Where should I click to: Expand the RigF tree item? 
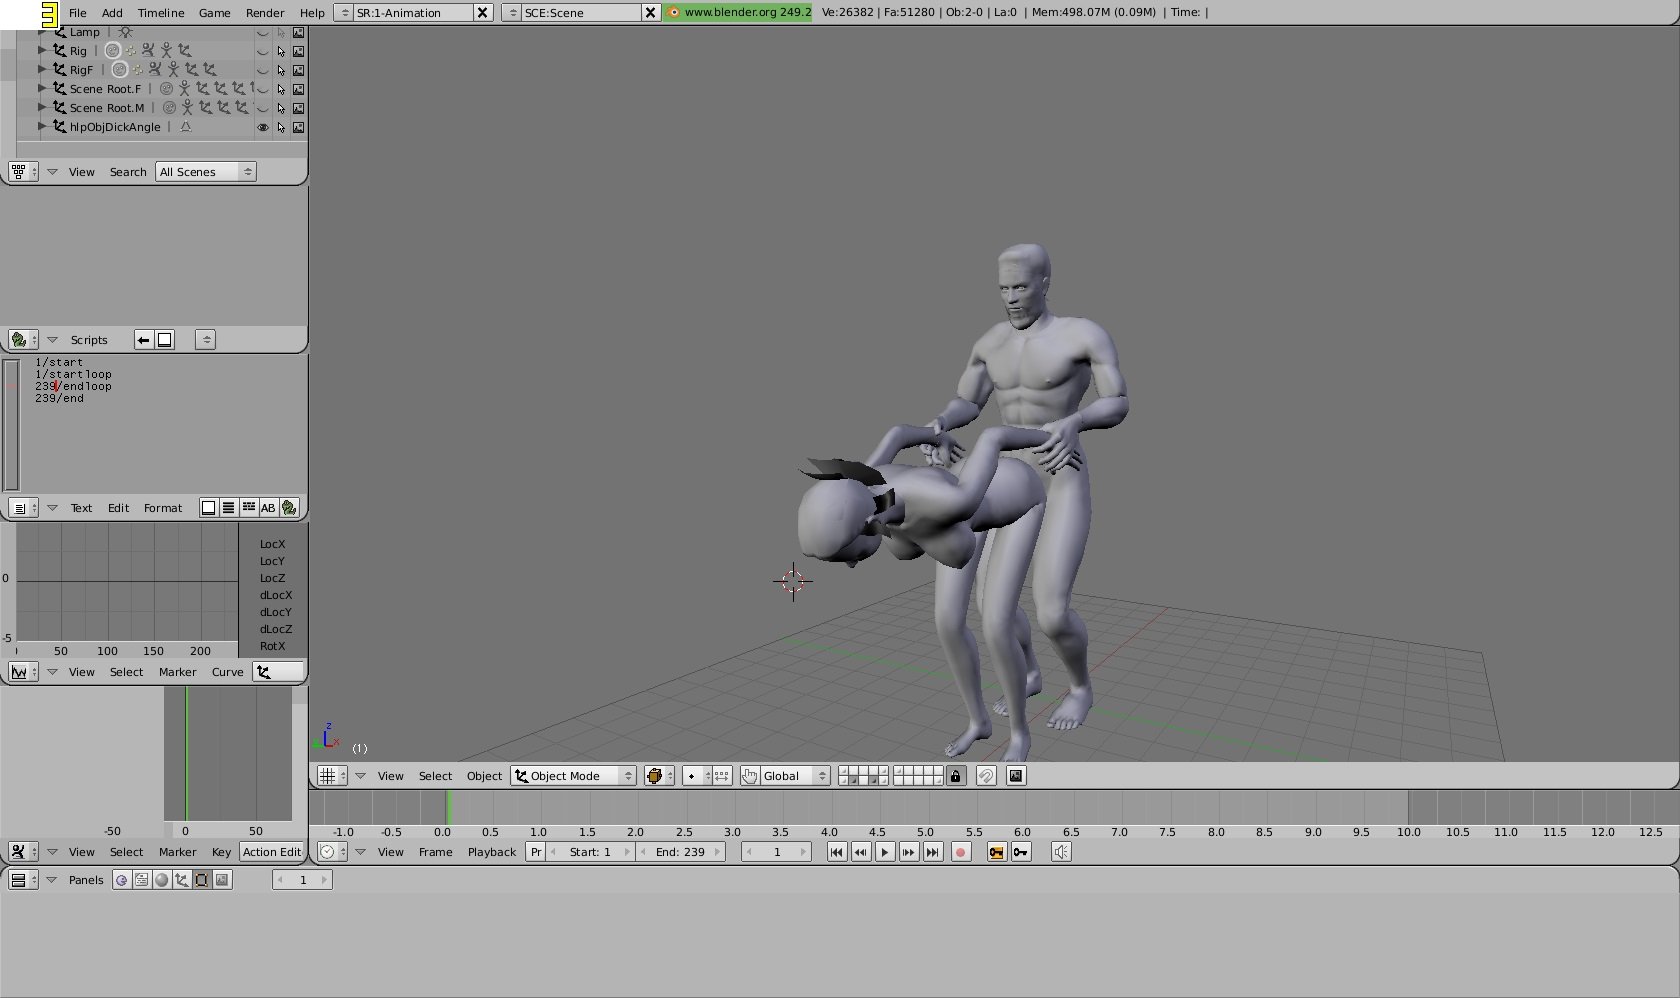tap(42, 69)
